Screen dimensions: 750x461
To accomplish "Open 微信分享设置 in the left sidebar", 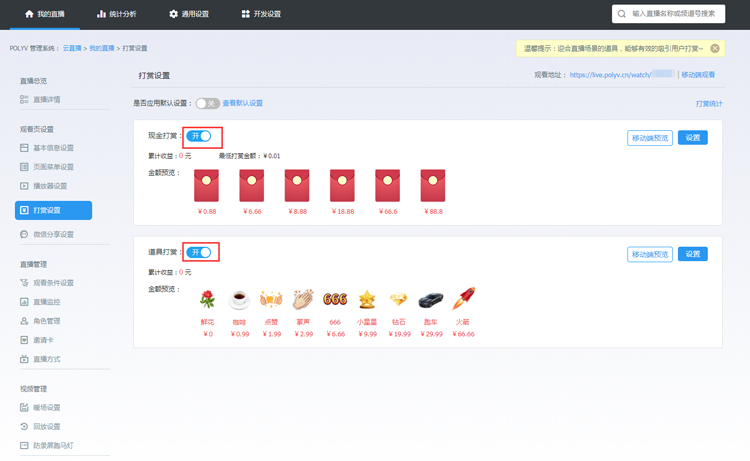I will (53, 234).
